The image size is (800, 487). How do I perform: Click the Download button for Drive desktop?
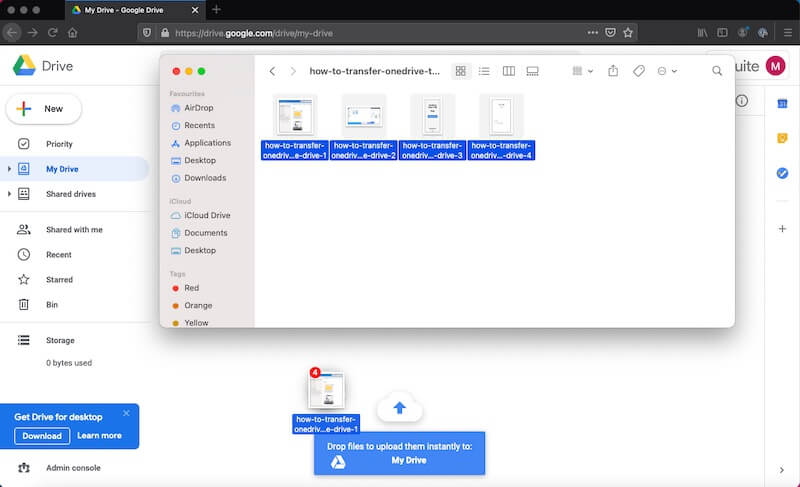[42, 436]
